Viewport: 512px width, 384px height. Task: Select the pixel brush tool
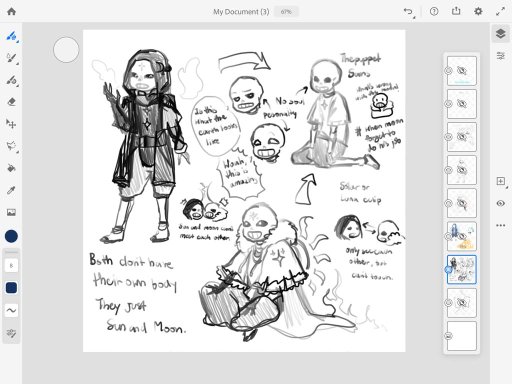tap(11, 36)
